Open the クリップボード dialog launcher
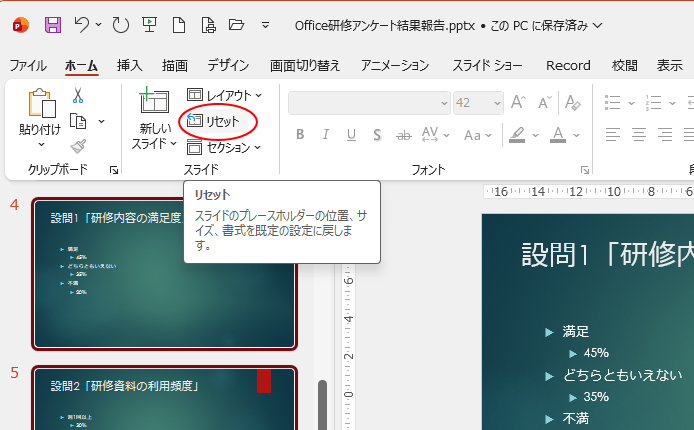Screen dimensions: 694x430 pyautogui.click(x=114, y=170)
